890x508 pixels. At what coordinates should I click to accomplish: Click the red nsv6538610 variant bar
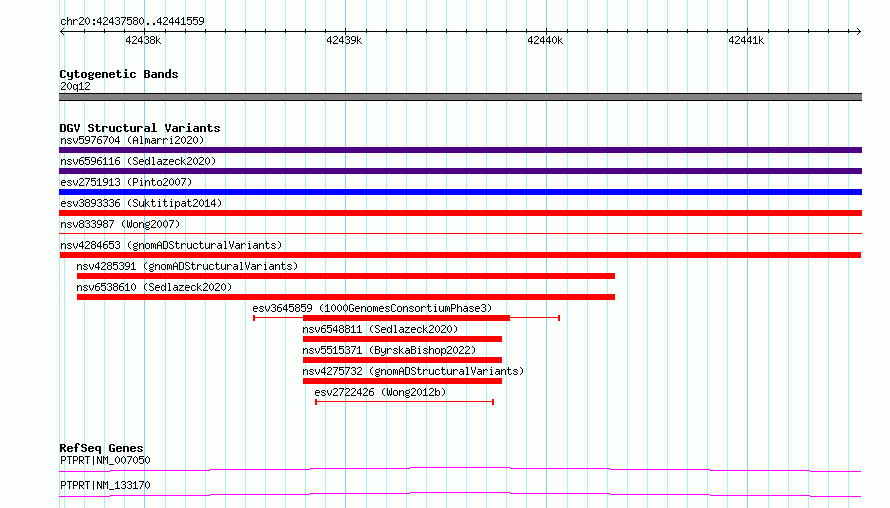click(346, 297)
